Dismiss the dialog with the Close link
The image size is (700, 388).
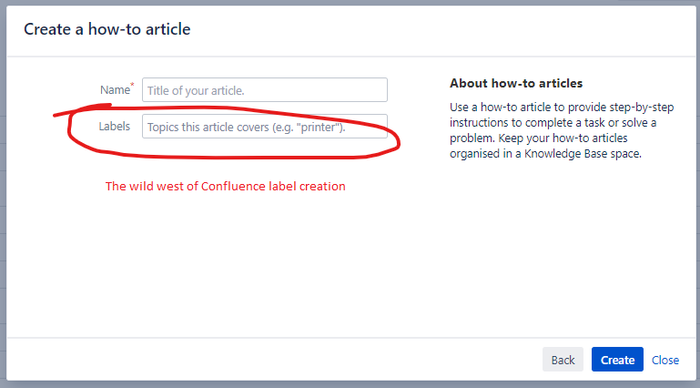click(665, 360)
